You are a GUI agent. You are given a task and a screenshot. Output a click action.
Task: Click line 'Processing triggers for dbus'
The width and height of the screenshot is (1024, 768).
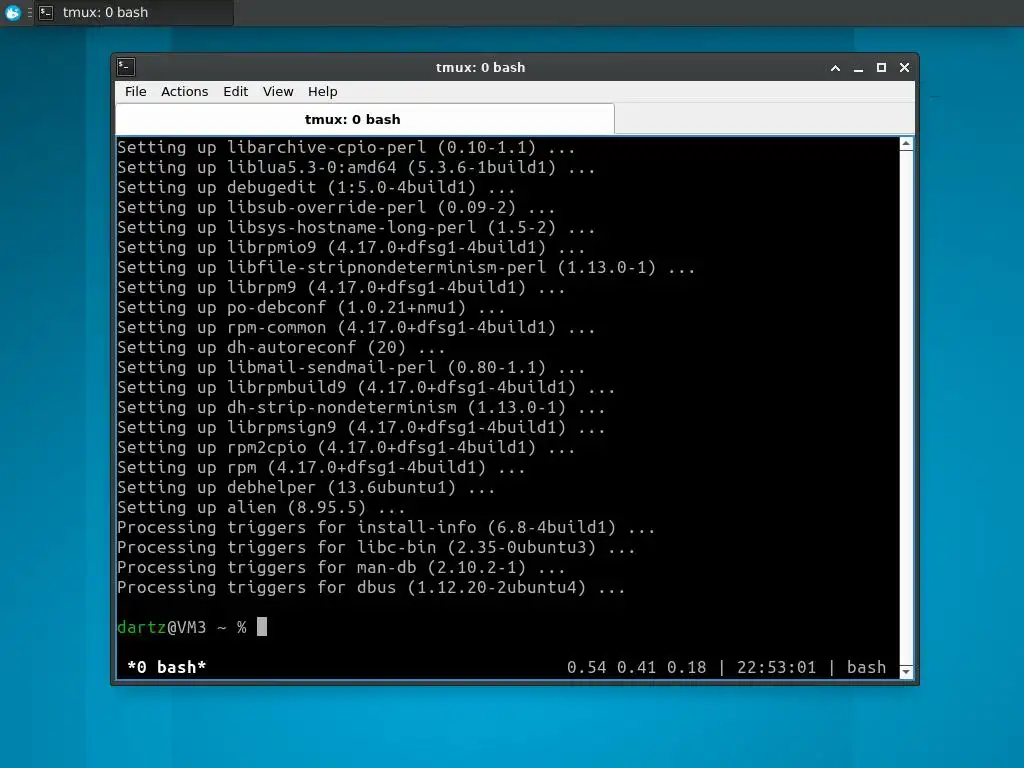pos(371,588)
